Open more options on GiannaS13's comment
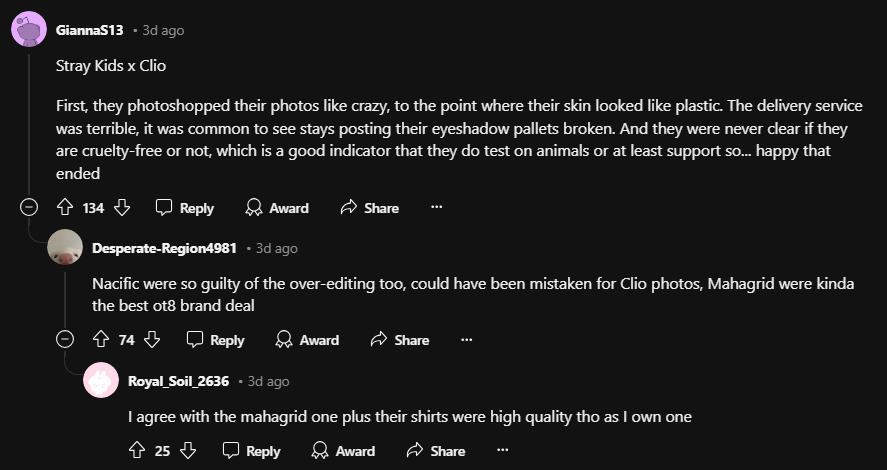 point(436,208)
